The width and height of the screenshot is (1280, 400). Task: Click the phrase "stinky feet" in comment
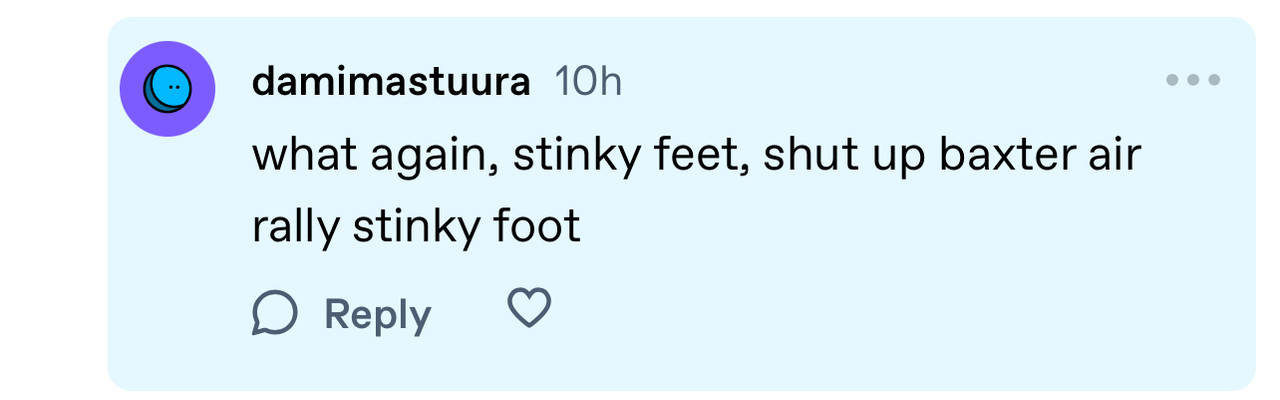[631, 157]
